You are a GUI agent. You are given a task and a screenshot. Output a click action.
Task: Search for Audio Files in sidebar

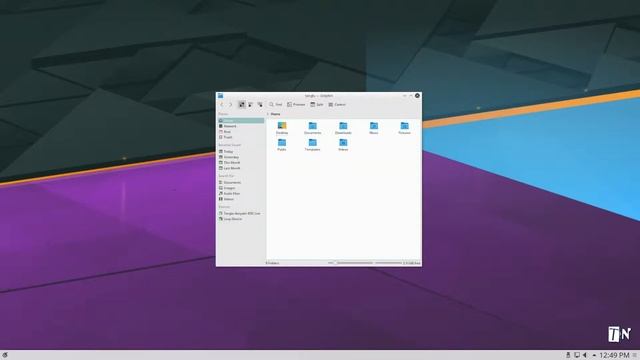pos(241,193)
